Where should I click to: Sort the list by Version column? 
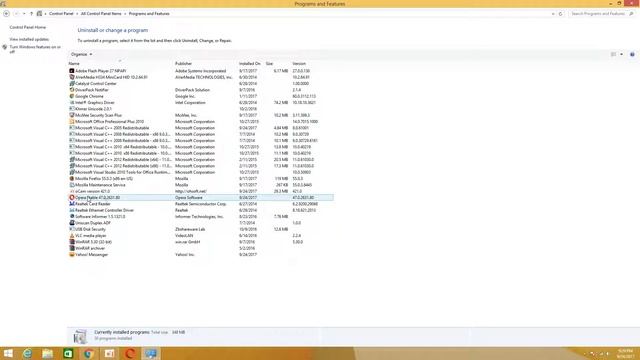click(299, 64)
